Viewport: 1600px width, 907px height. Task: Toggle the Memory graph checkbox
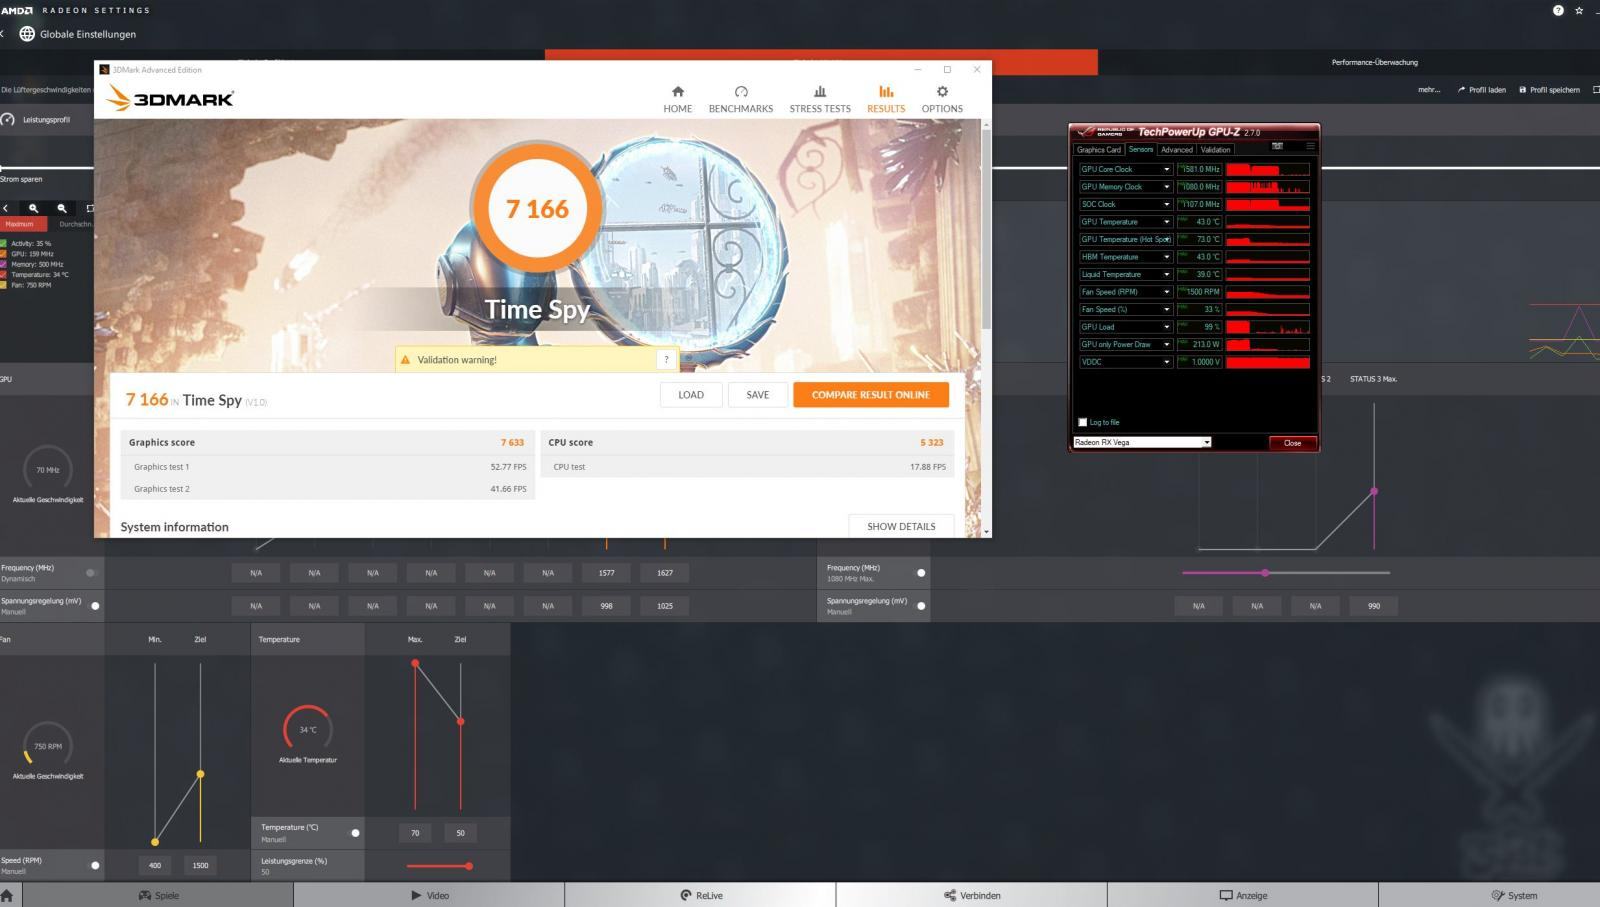coord(4,264)
